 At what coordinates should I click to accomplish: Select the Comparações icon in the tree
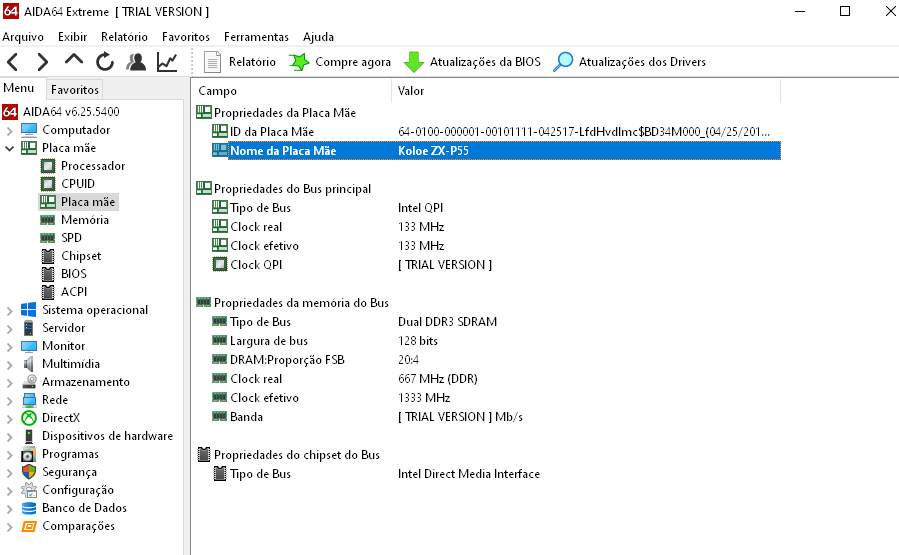tap(29, 526)
